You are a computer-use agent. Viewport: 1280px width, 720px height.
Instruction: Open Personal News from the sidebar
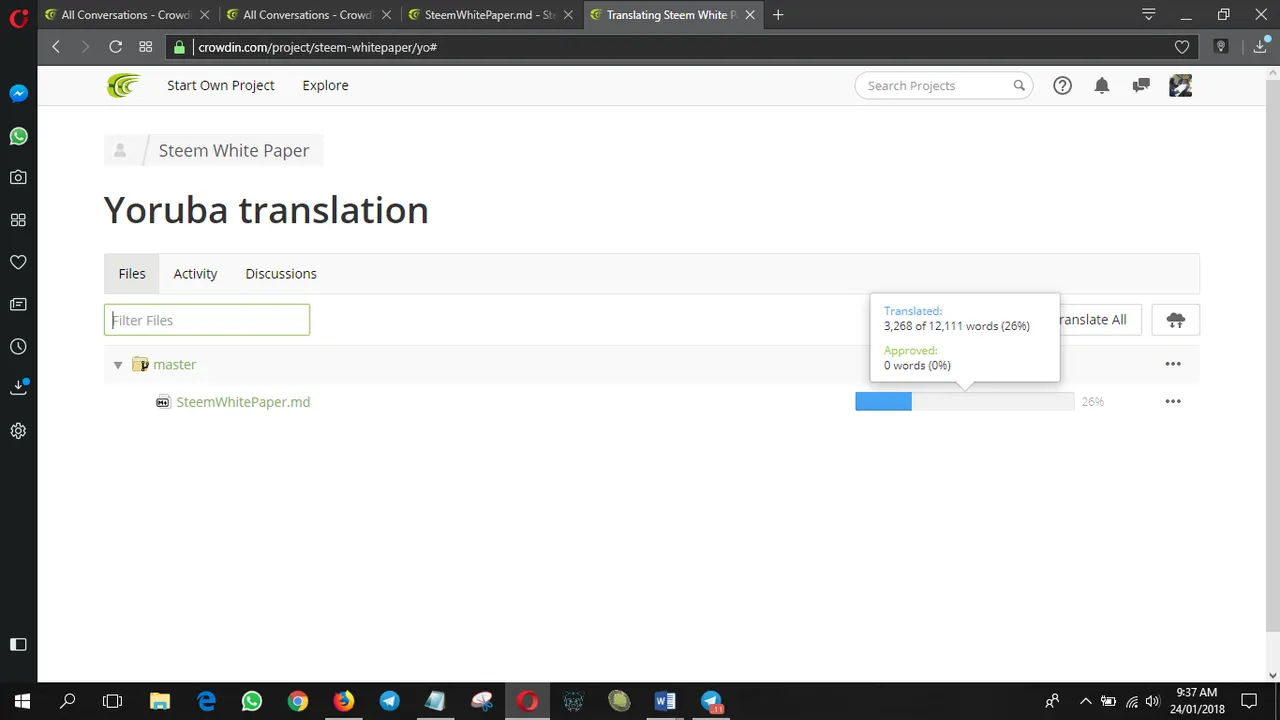pyautogui.click(x=18, y=304)
